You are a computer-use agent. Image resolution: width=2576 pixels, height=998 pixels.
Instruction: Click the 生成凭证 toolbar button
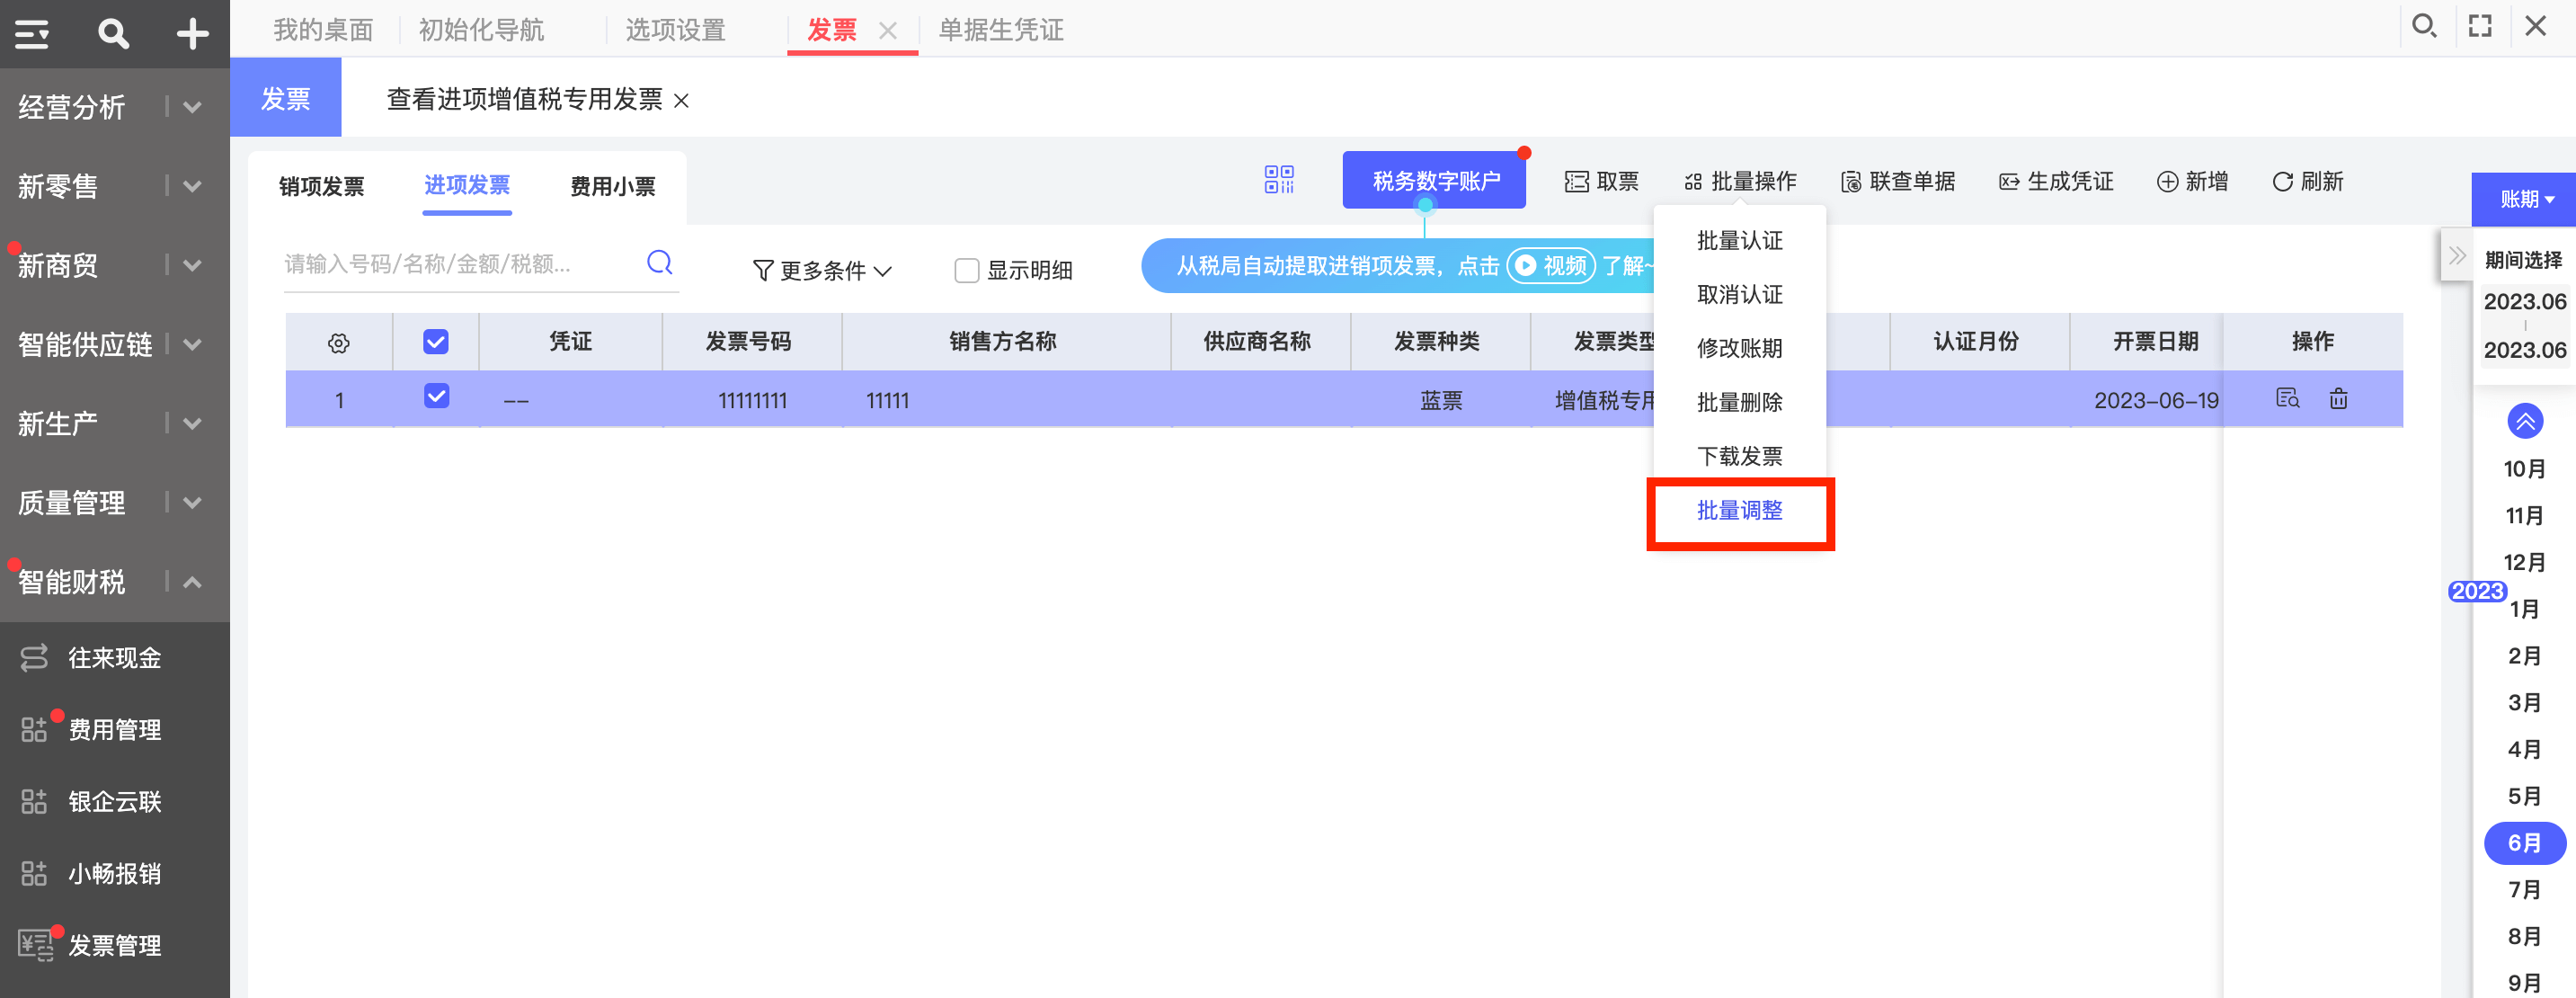coord(2056,182)
